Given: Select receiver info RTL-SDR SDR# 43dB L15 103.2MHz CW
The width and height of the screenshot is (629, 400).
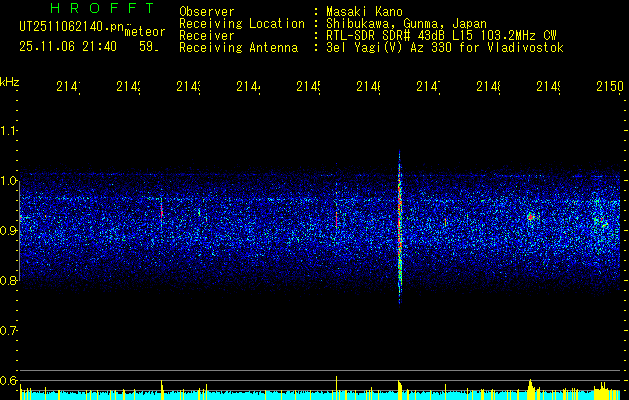Looking at the screenshot, I should point(442,36).
